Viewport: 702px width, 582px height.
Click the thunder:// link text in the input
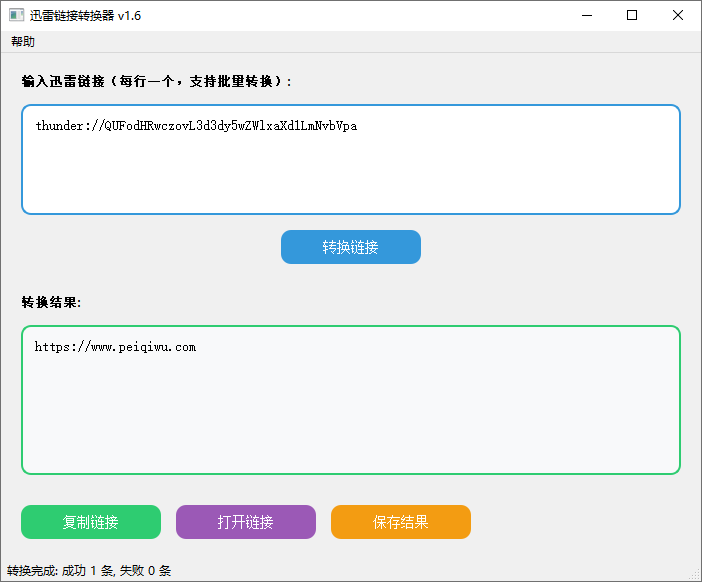(196, 126)
